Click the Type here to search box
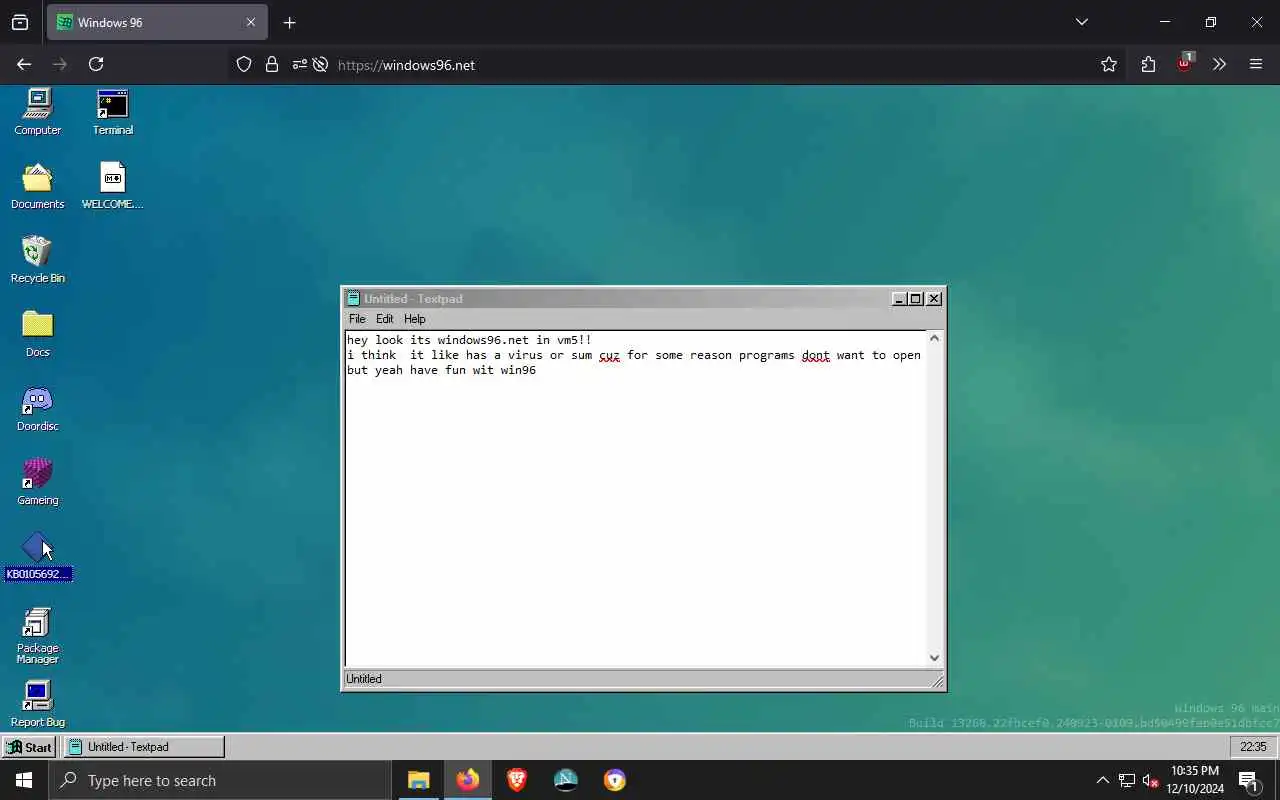Image resolution: width=1280 pixels, height=800 pixels. coord(220,781)
